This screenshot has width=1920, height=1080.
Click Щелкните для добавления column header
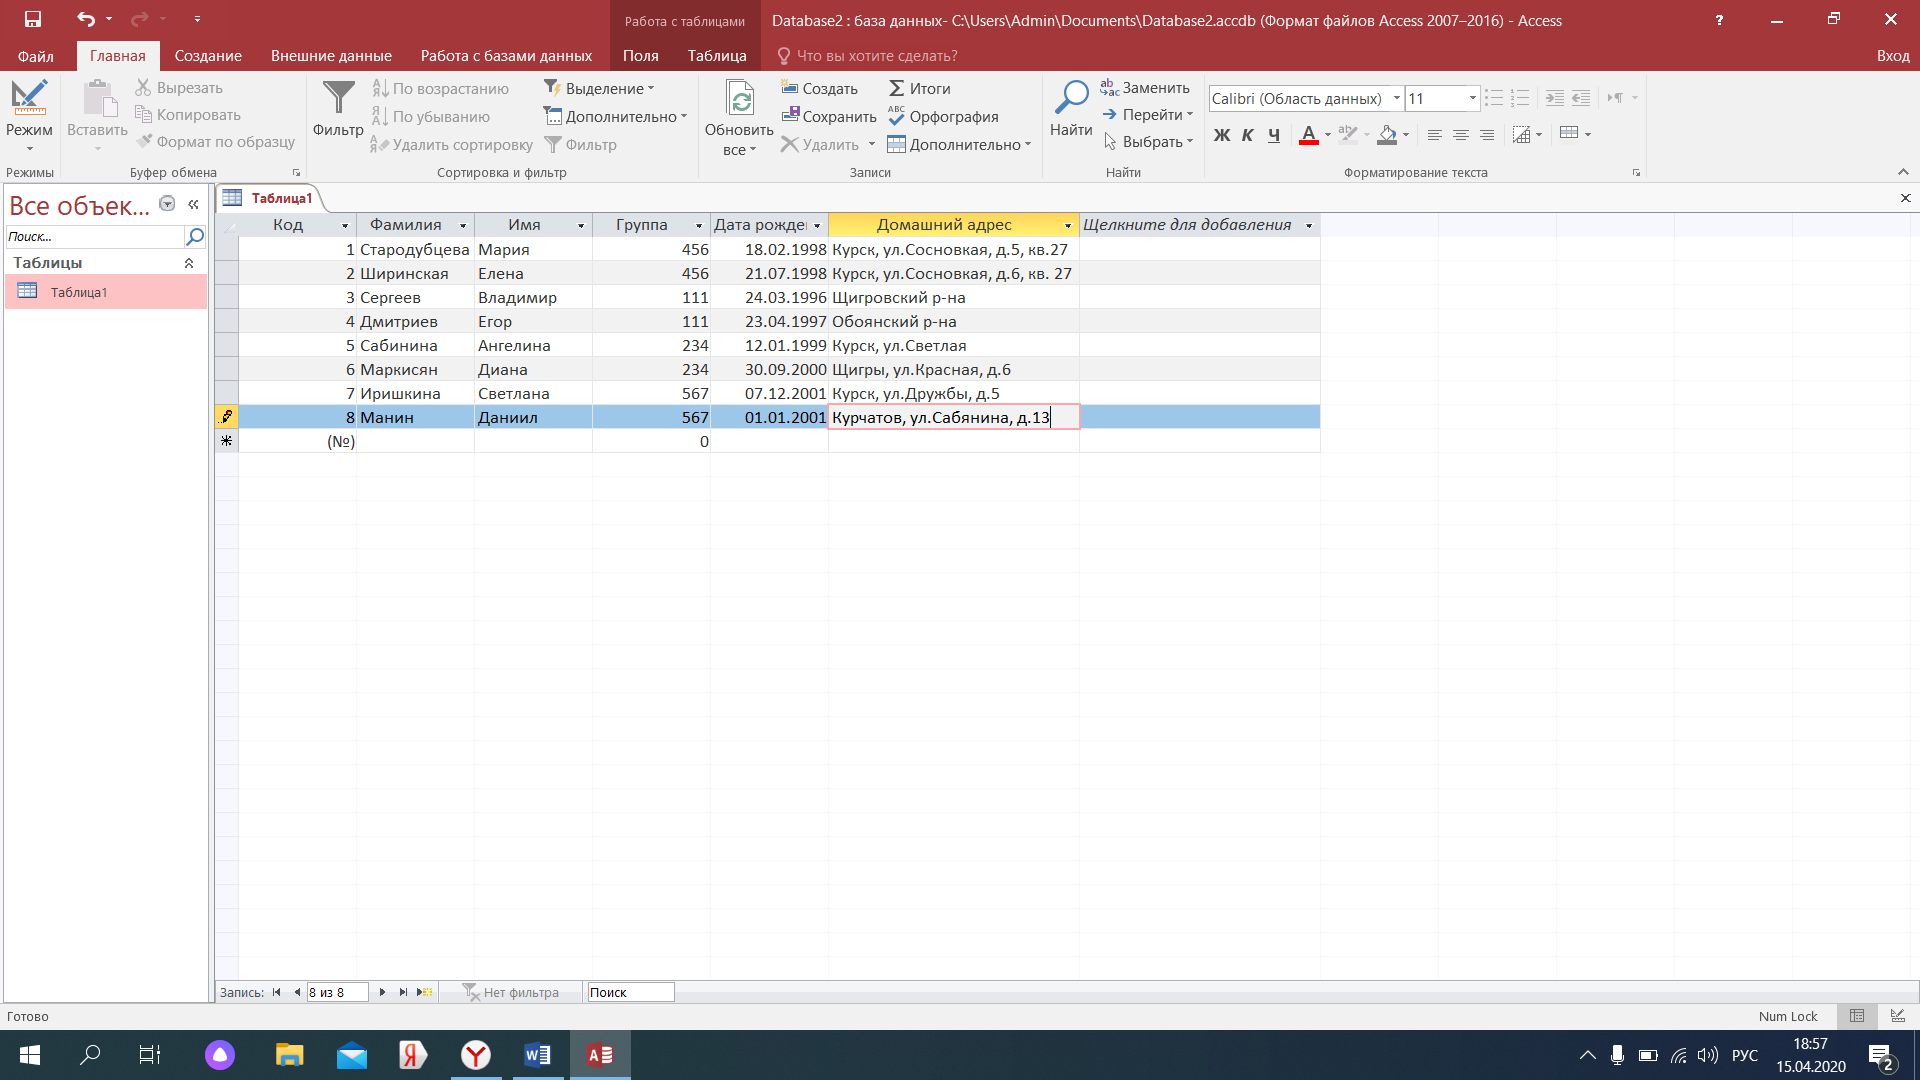[x=1199, y=225]
